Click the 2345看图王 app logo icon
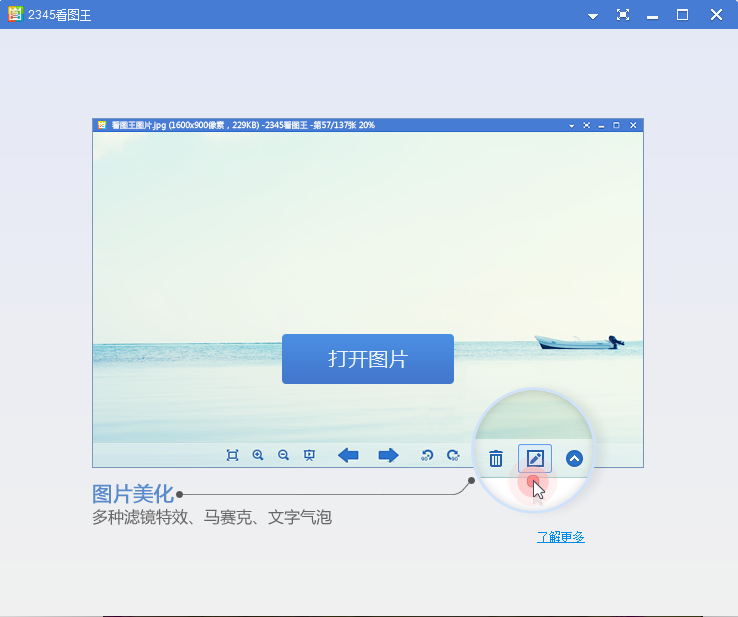 point(14,14)
